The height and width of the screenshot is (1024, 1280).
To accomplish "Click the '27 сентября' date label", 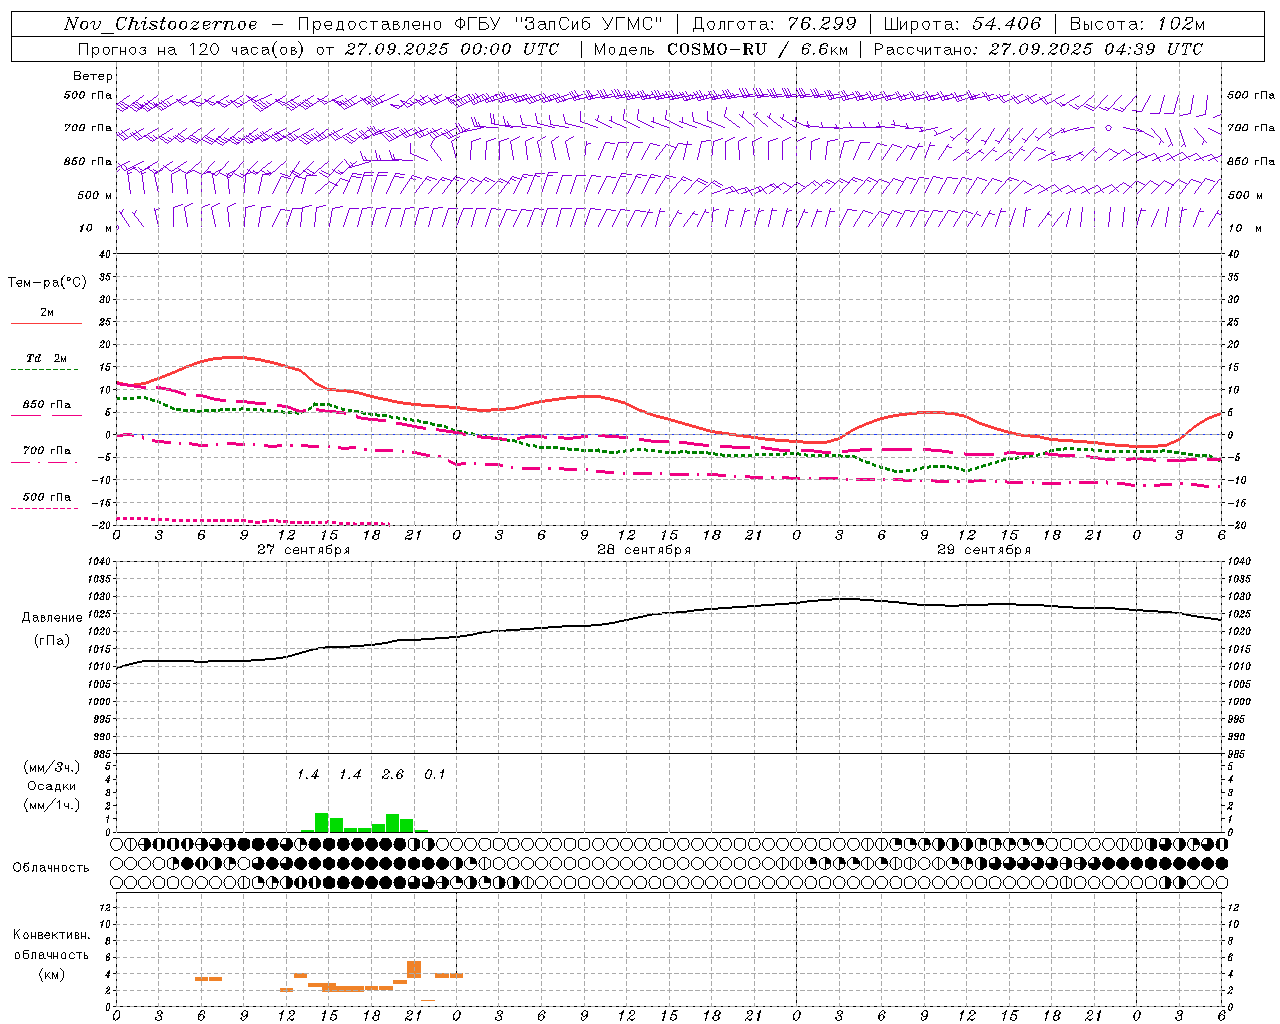I will (x=303, y=550).
